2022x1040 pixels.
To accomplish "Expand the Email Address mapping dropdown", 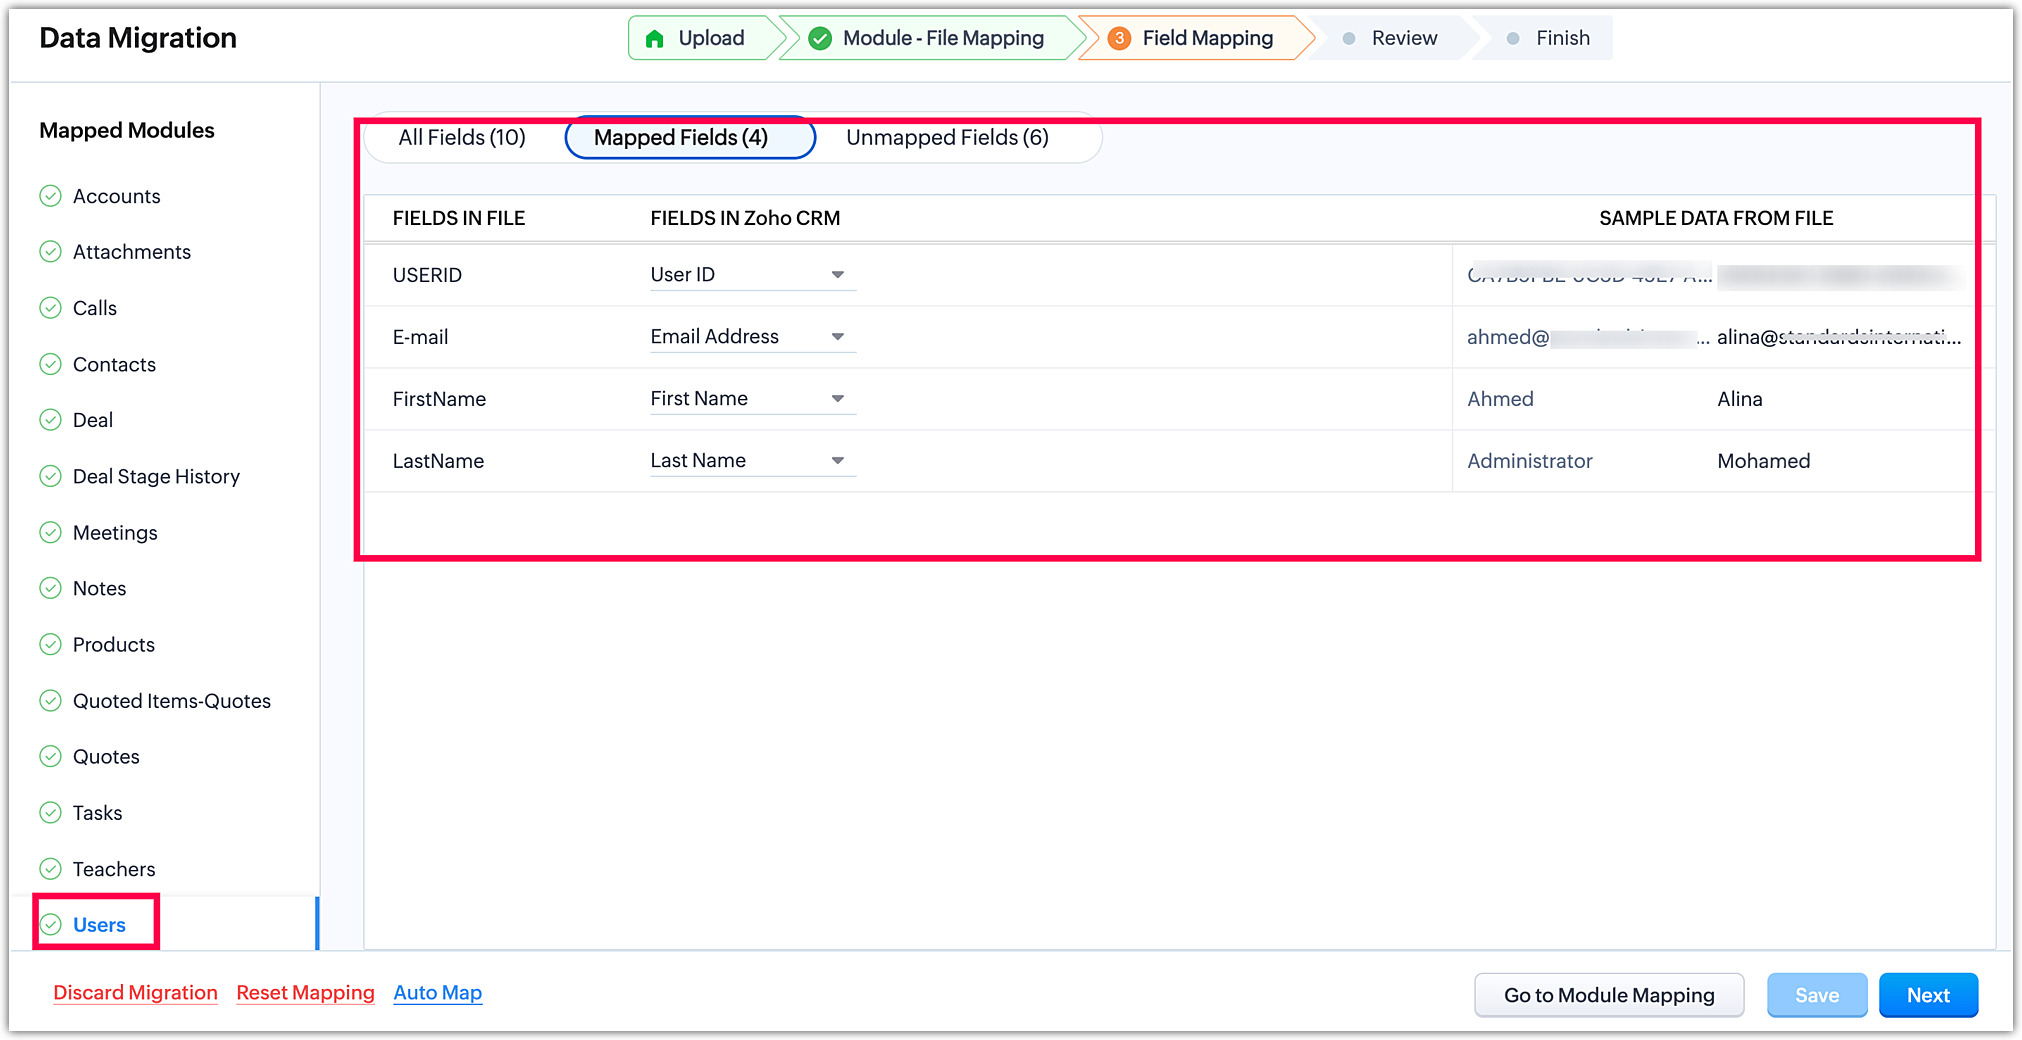I will (837, 337).
